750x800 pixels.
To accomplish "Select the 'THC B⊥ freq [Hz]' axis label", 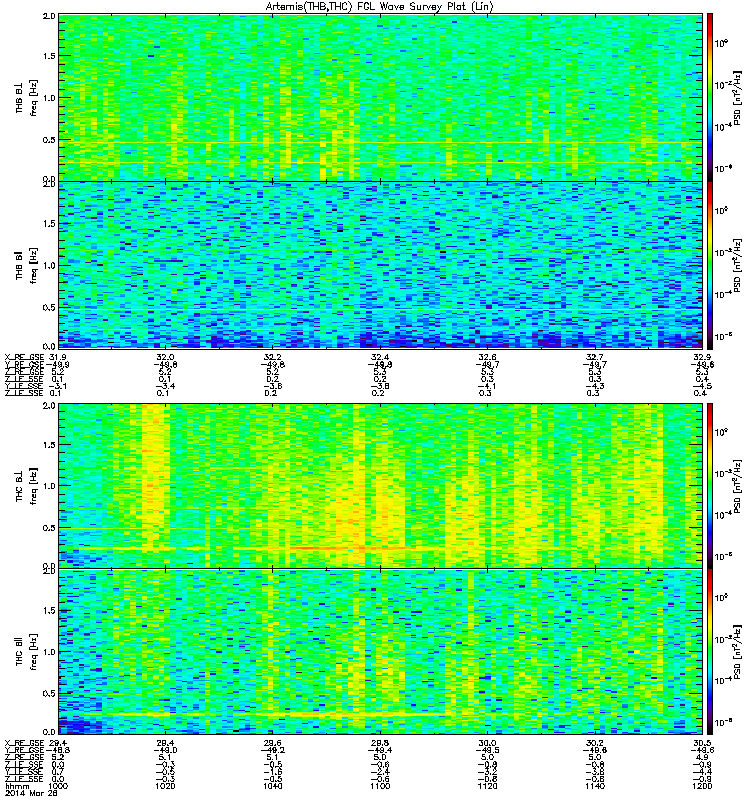I will [26, 485].
